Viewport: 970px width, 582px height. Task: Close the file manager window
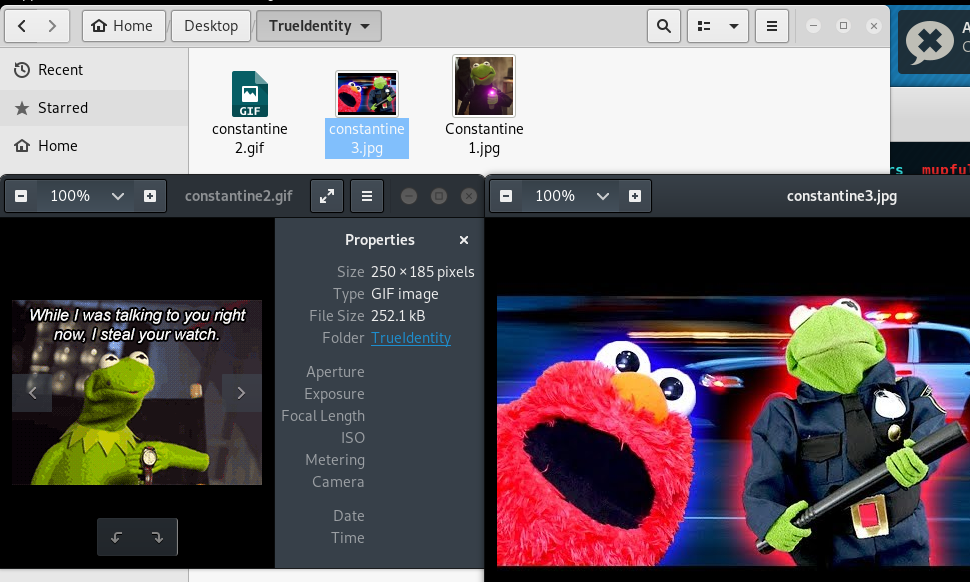(x=873, y=26)
